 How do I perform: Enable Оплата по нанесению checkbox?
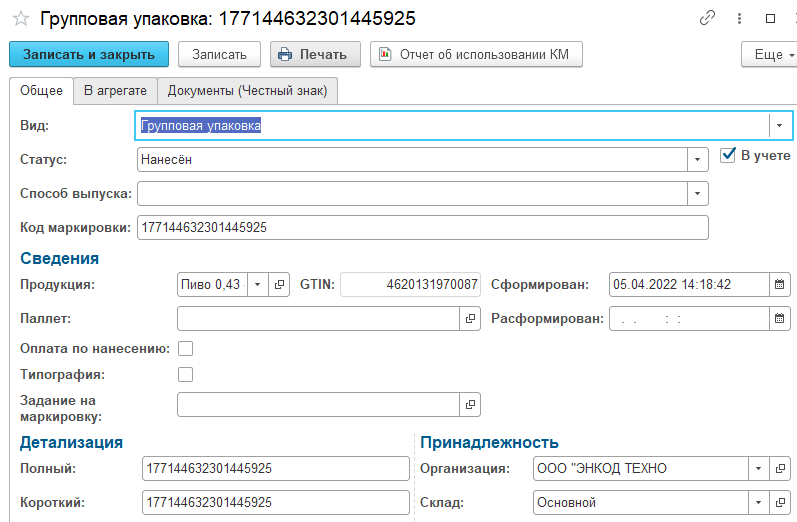[185, 348]
